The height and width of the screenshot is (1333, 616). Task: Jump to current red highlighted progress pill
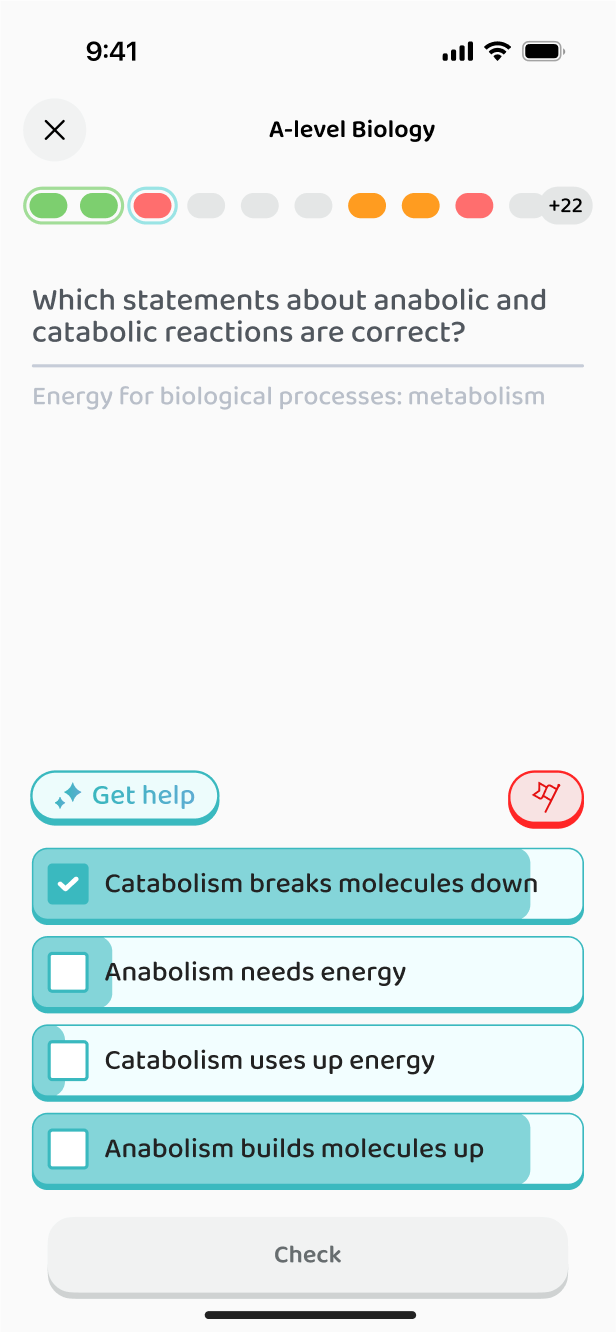pyautogui.click(x=153, y=206)
